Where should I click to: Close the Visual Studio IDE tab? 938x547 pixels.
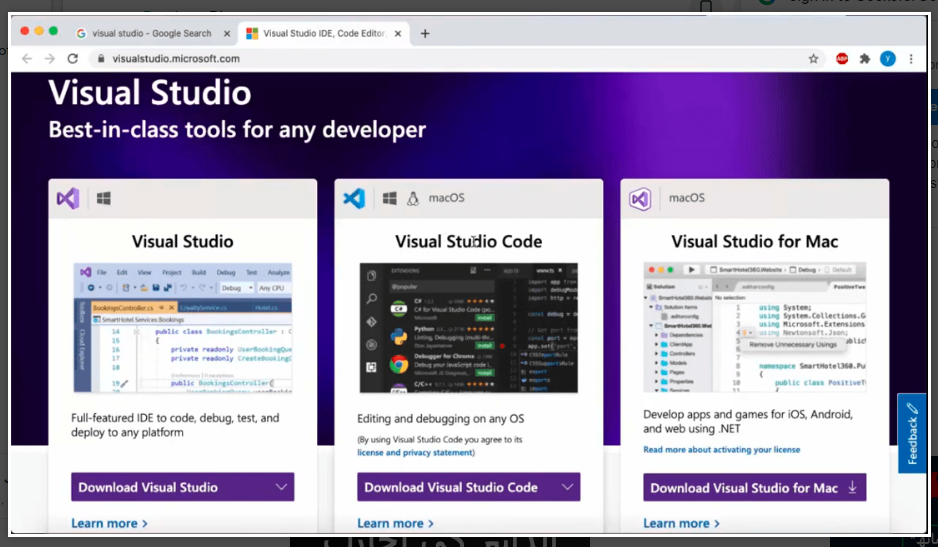400,33
